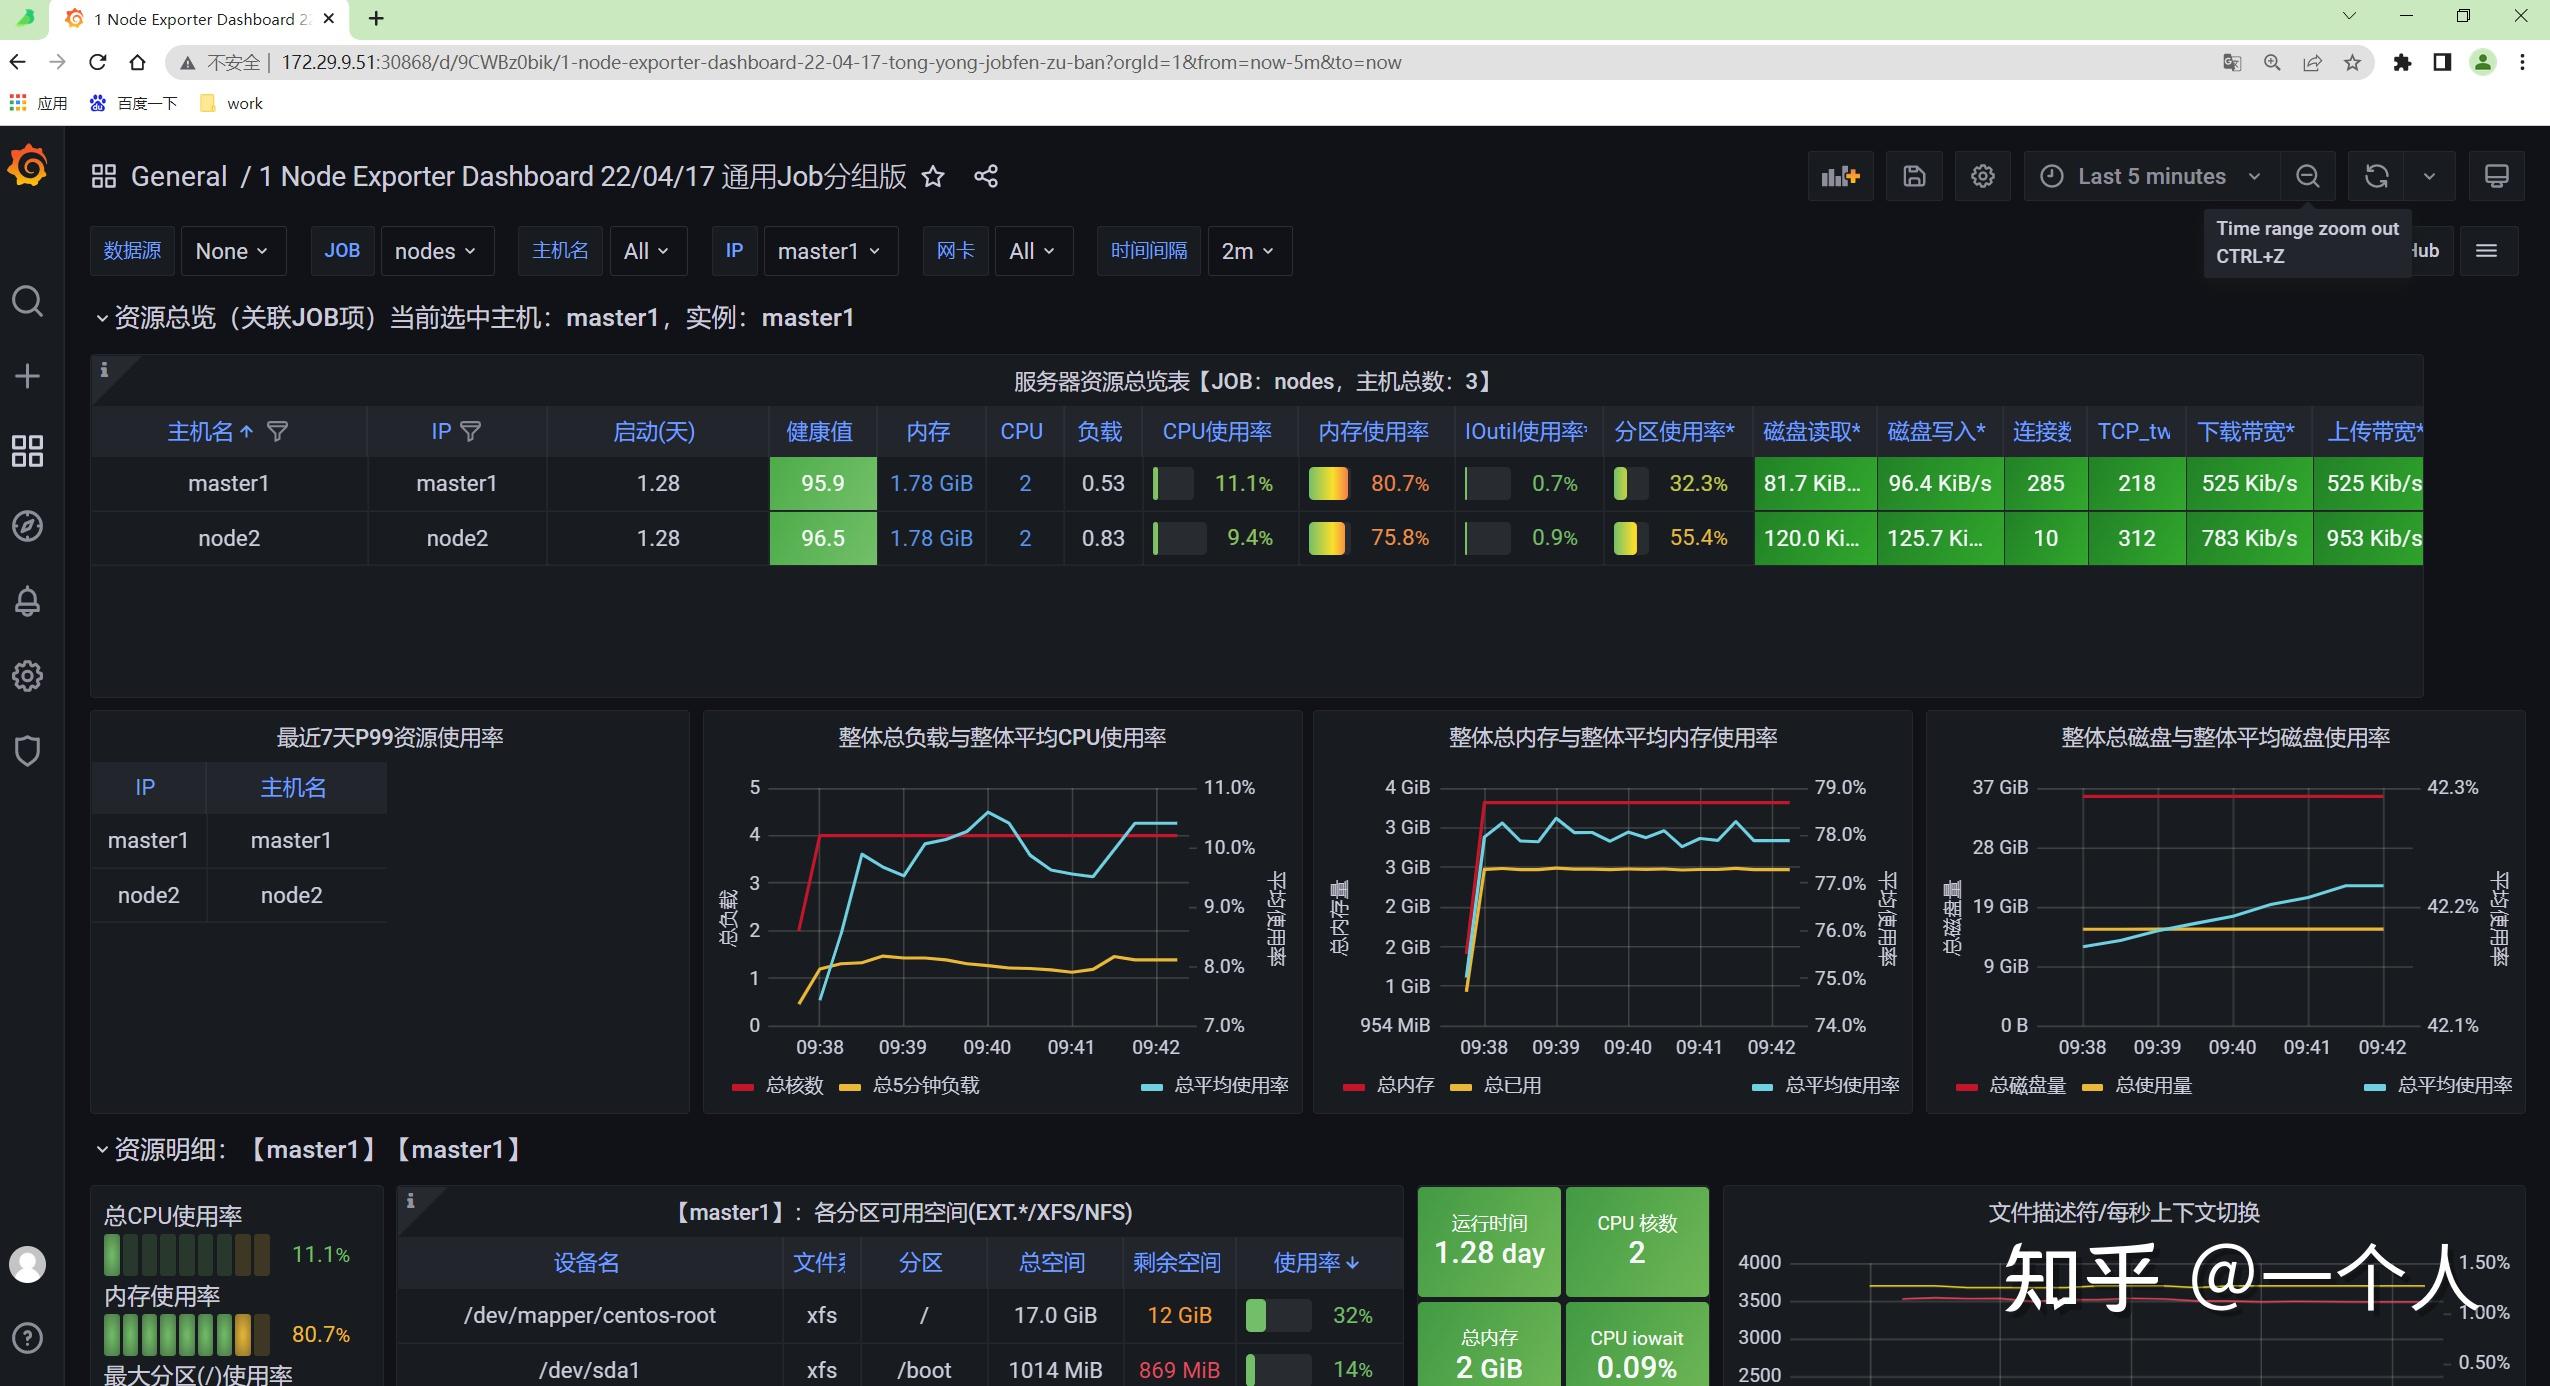Image resolution: width=2550 pixels, height=1386 pixels.
Task: Refresh the dashboard with refresh icon
Action: pos(2376,176)
